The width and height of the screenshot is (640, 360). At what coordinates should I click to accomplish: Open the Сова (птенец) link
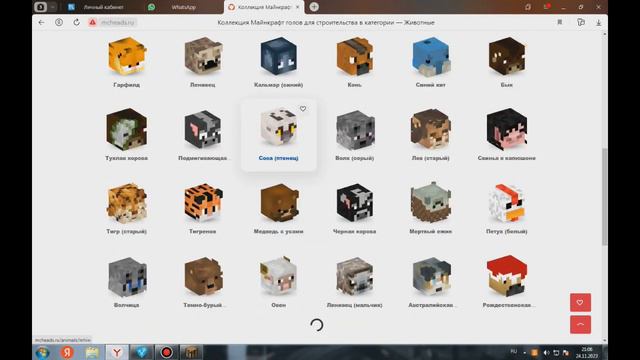coord(278,158)
